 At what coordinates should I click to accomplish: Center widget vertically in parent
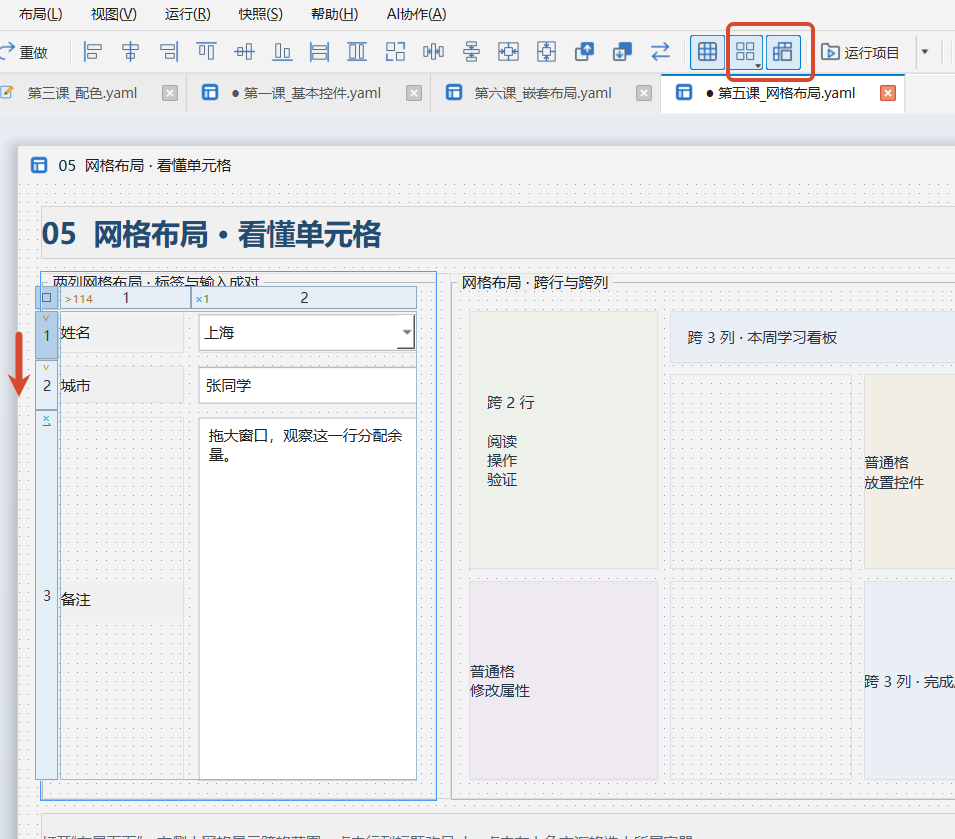pyautogui.click(x=546, y=52)
